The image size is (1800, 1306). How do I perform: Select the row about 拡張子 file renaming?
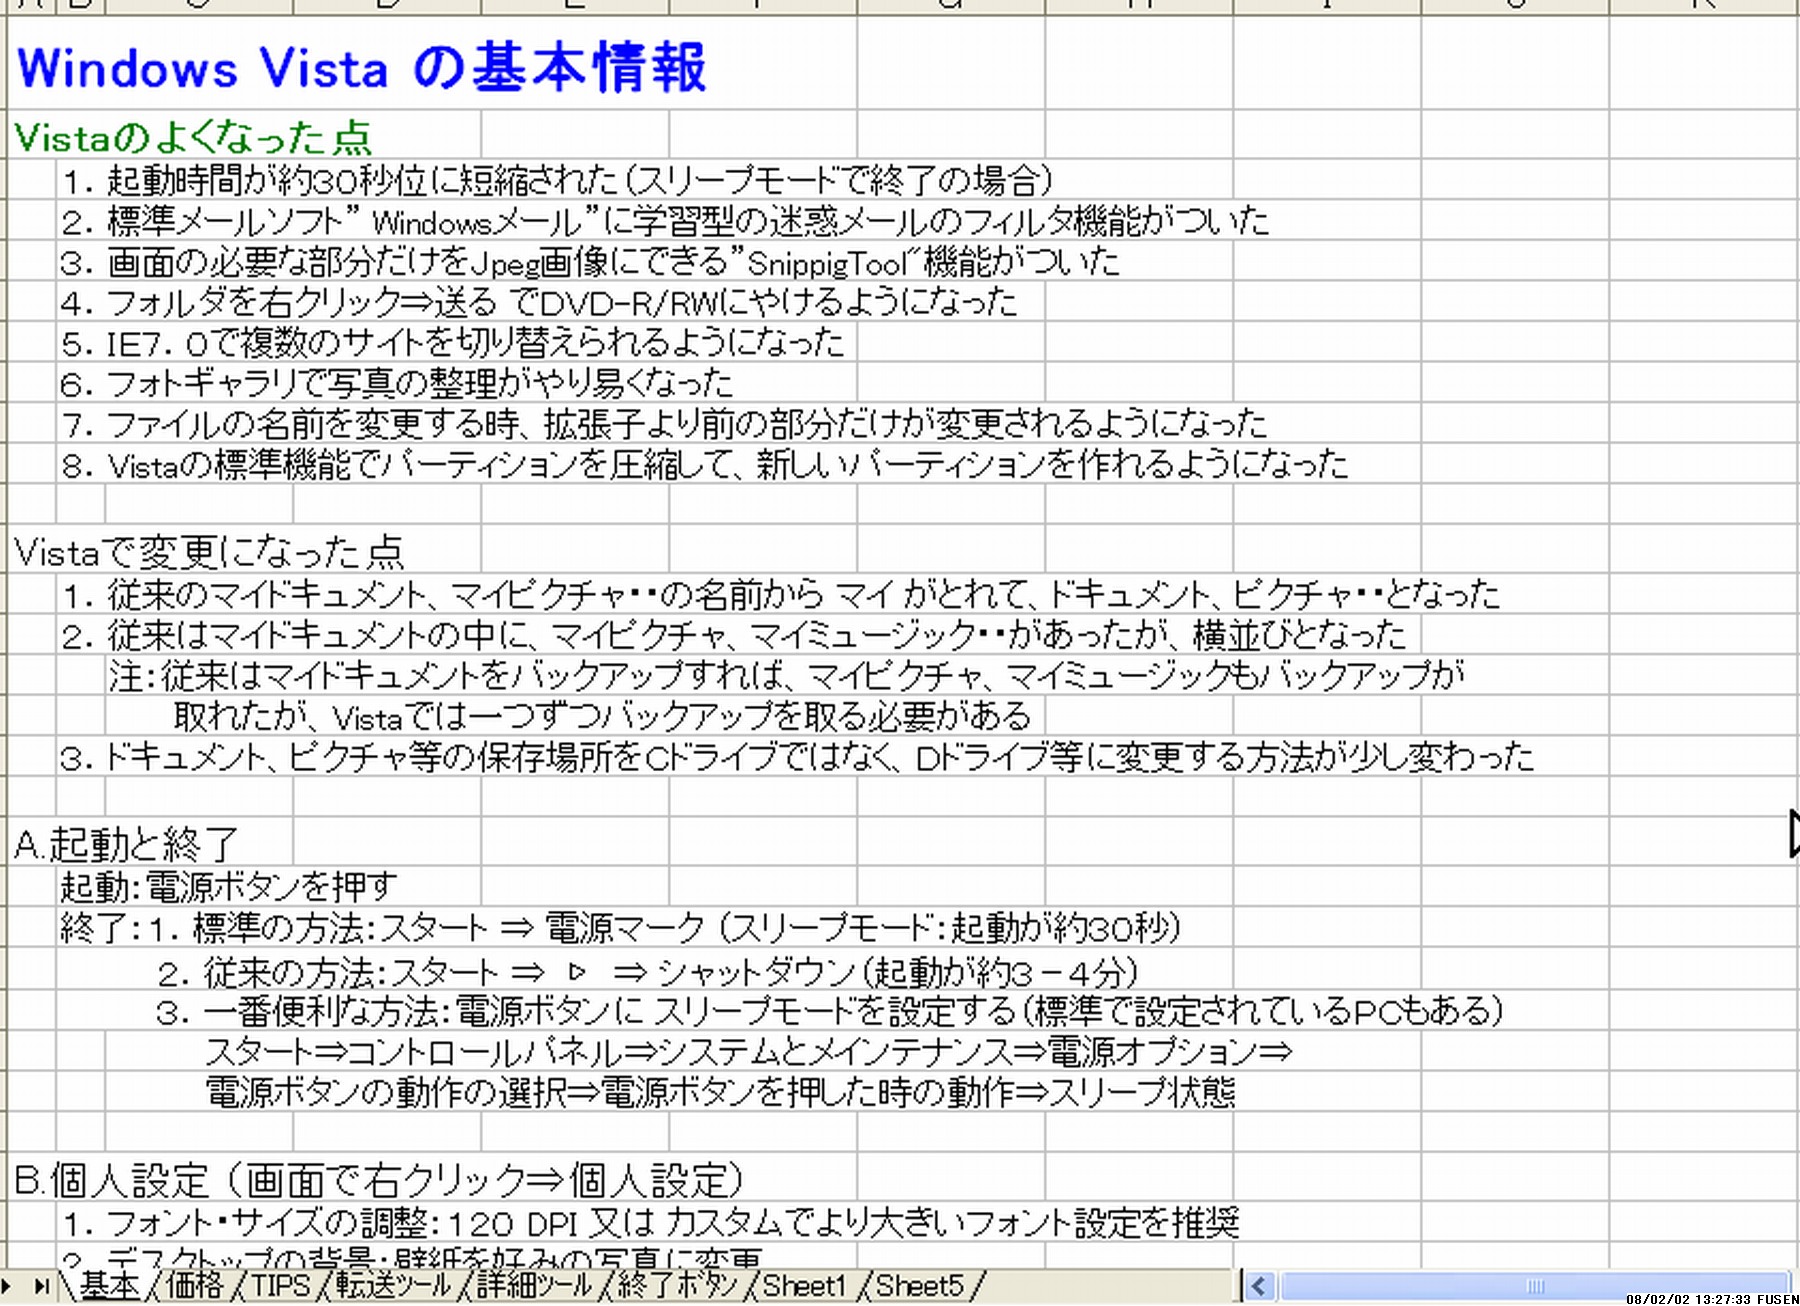tap(664, 424)
